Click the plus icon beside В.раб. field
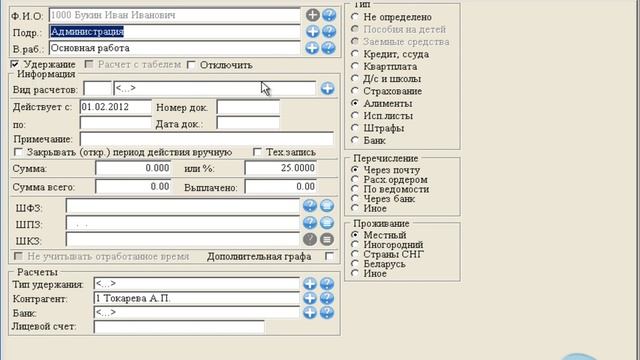Viewport: 640px width, 360px height. click(x=312, y=48)
